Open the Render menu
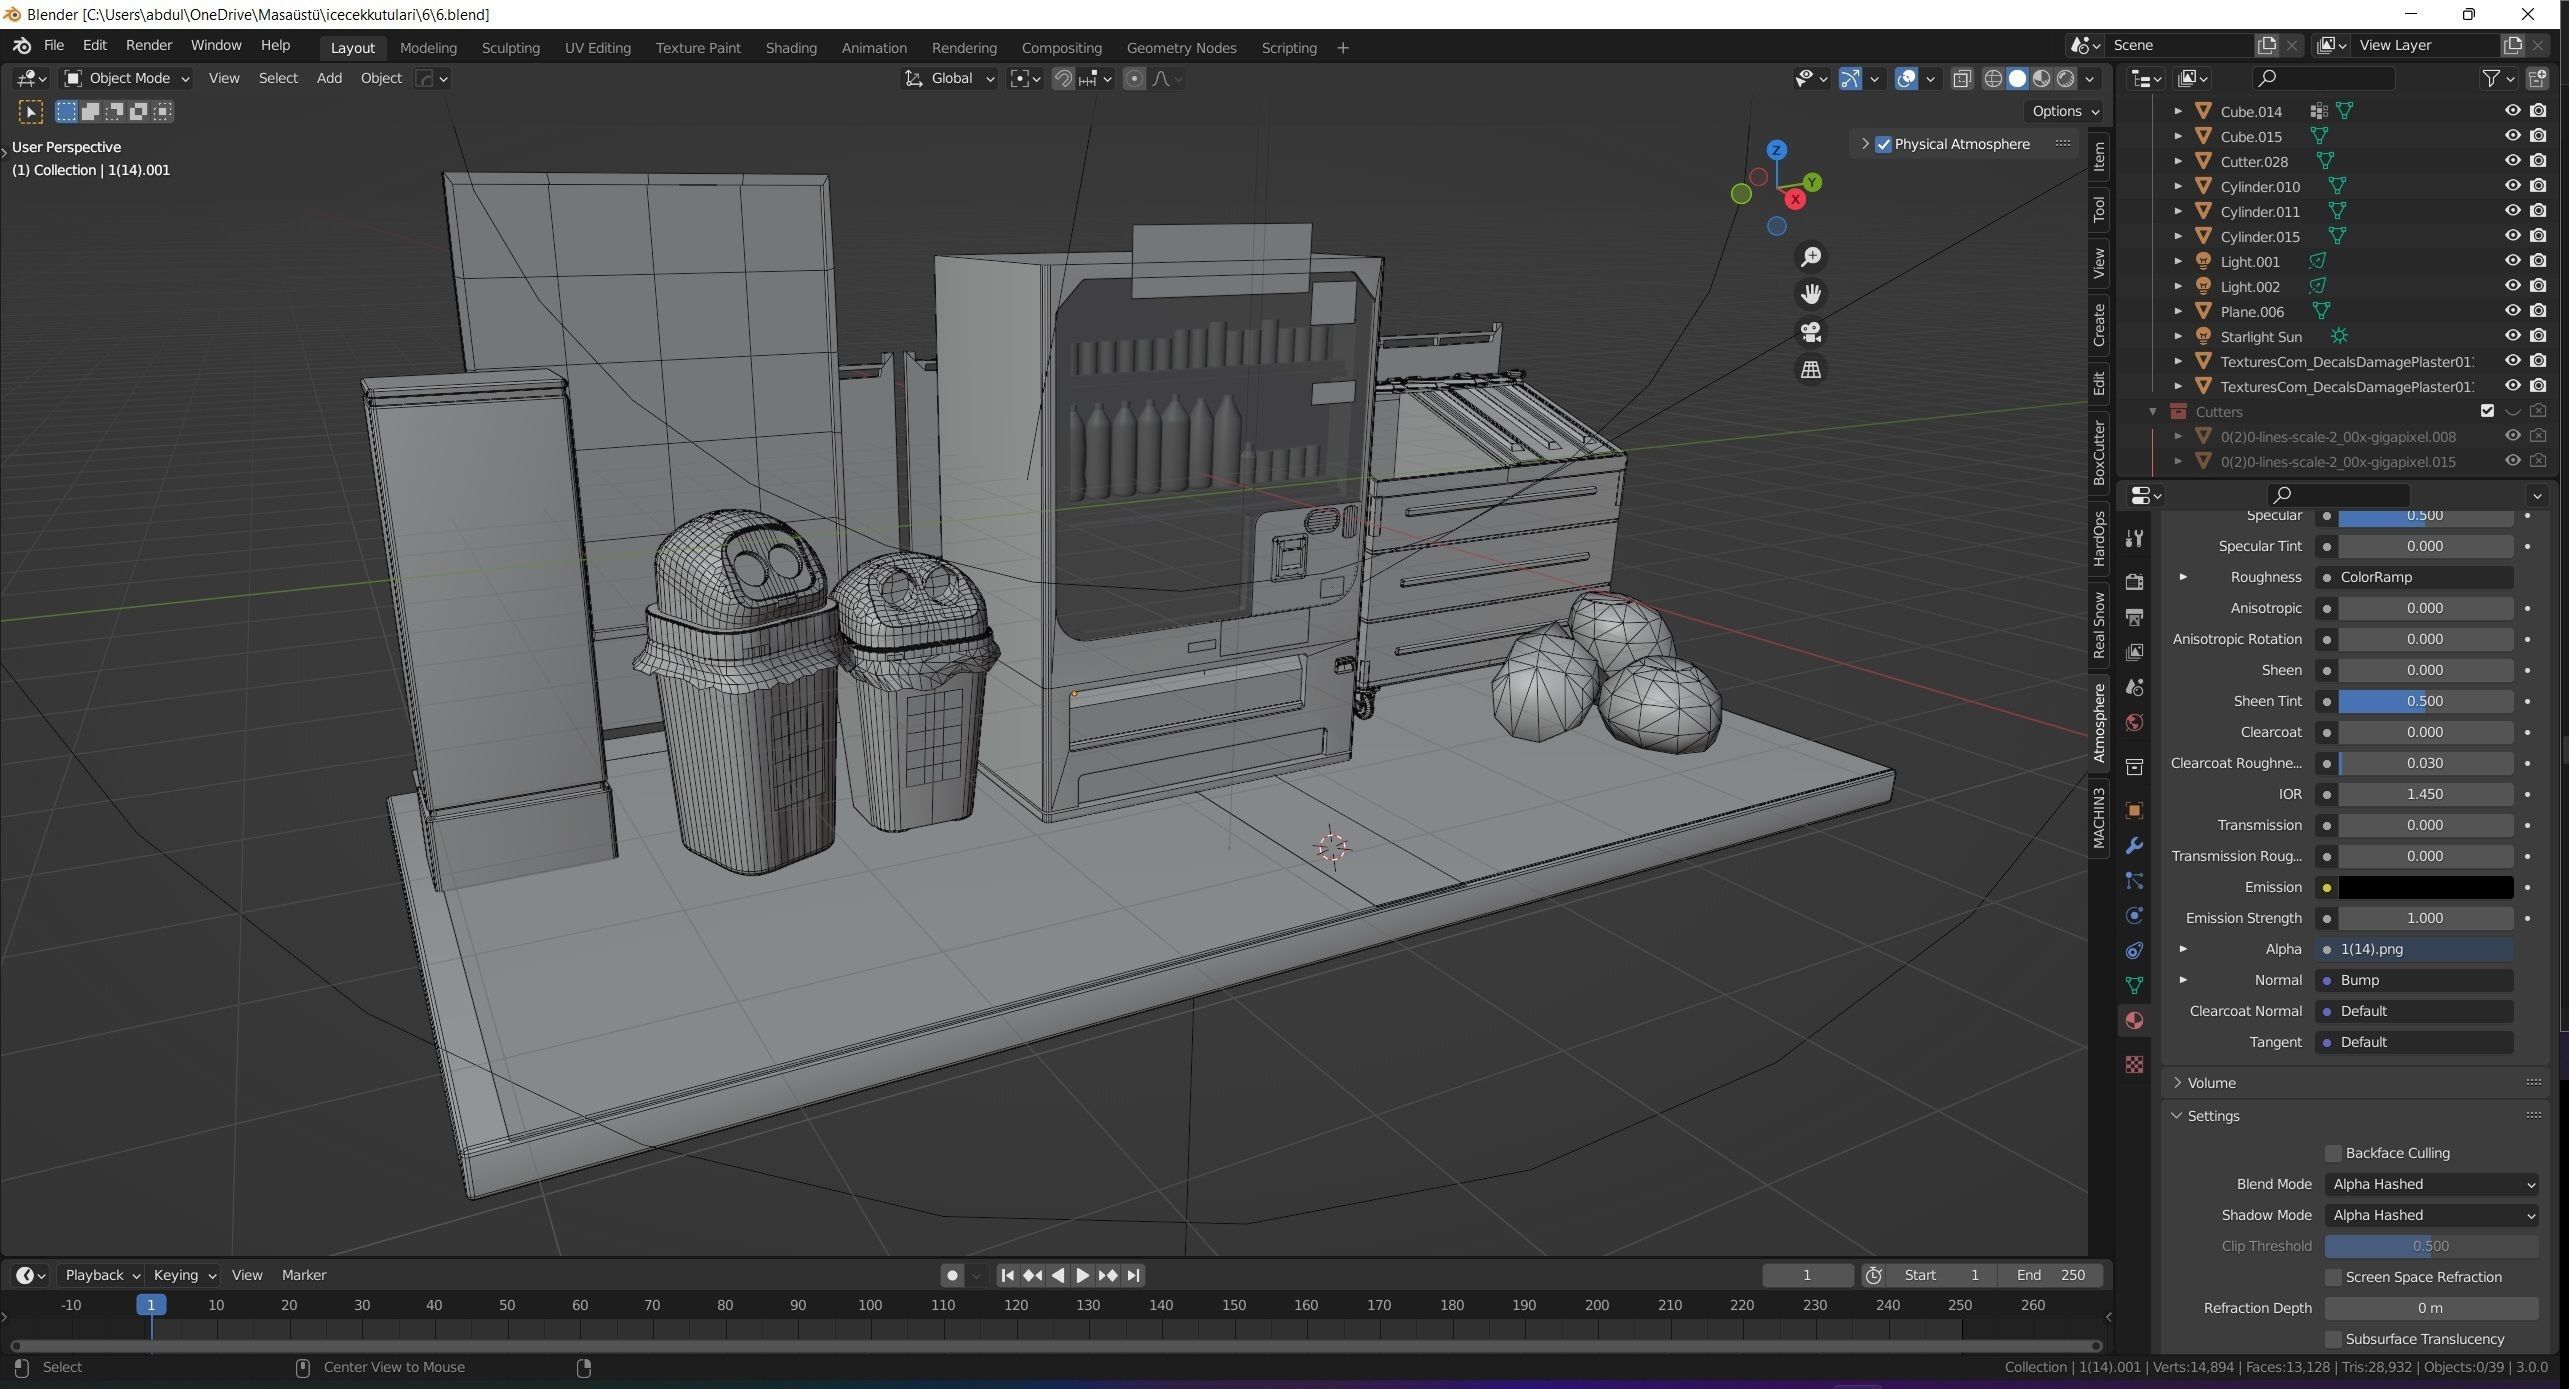Viewport: 2569px width, 1389px height. point(149,45)
